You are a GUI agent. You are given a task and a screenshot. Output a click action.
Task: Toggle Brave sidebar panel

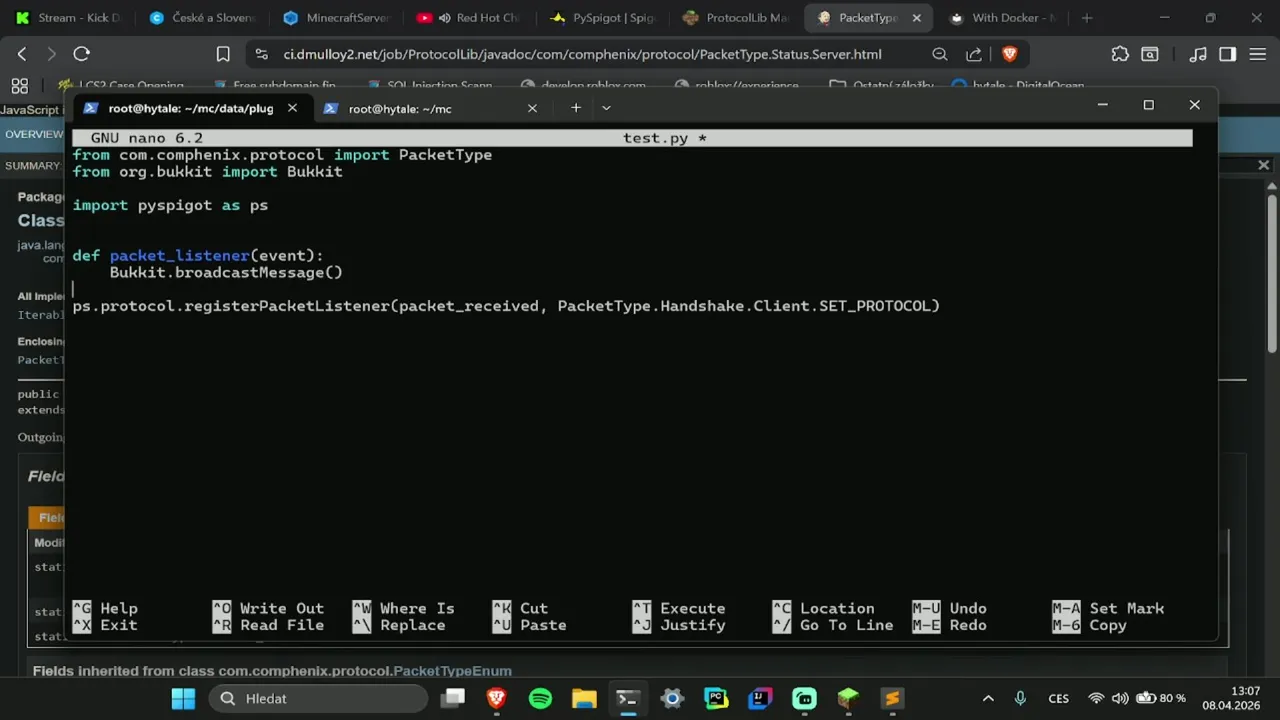point(1228,54)
